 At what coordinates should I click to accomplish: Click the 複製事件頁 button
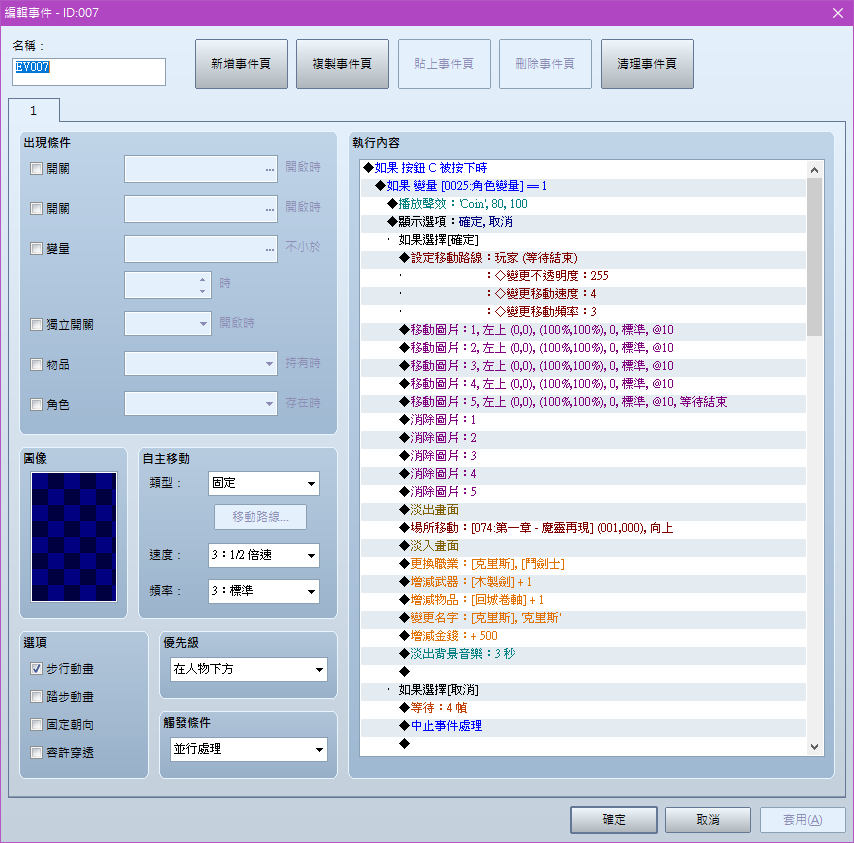coord(343,64)
